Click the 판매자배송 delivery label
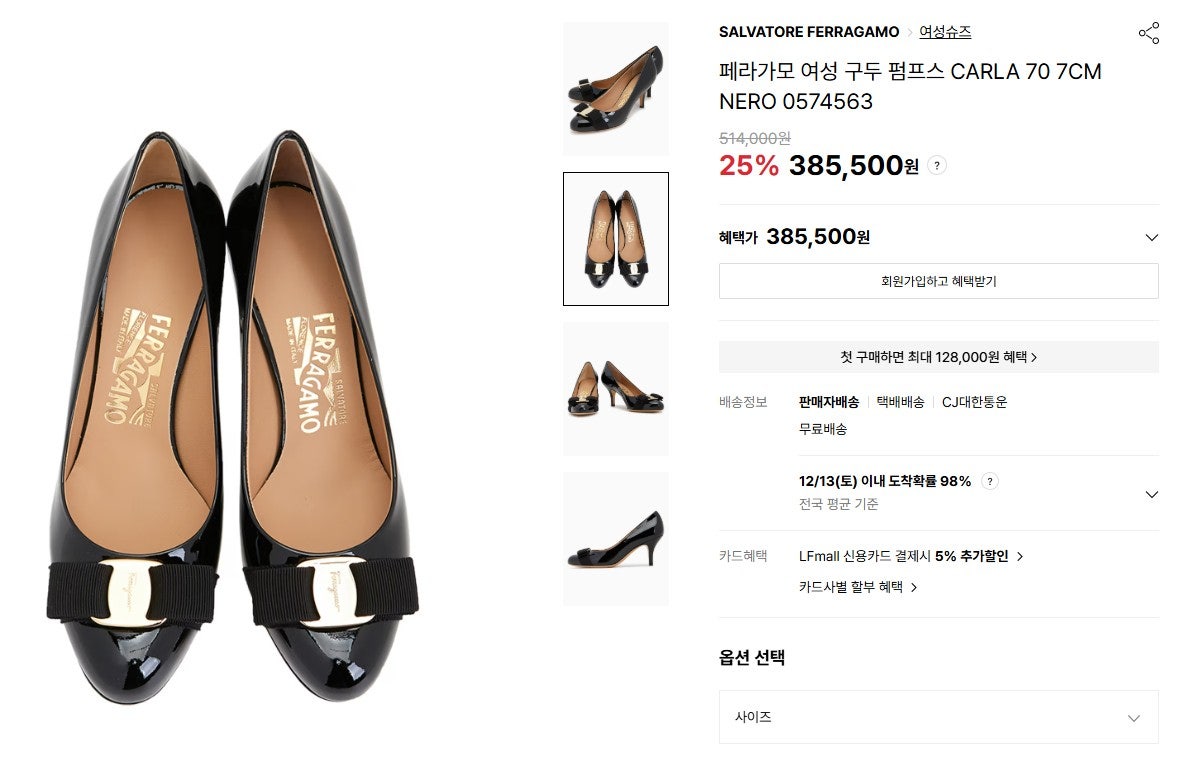The height and width of the screenshot is (765, 1179). pyautogui.click(x=828, y=402)
